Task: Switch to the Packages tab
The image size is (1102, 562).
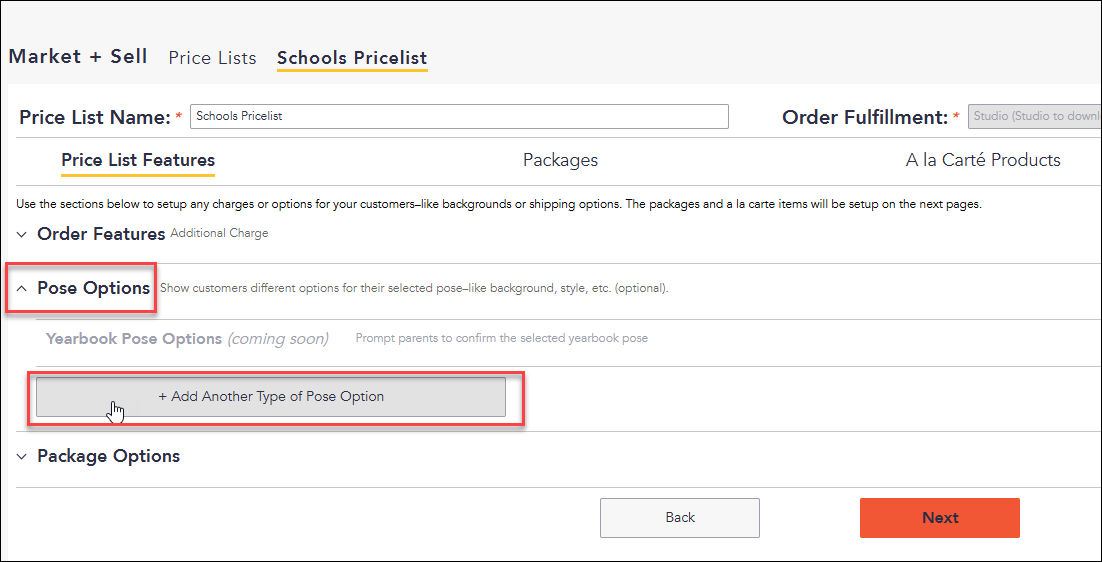Action: (560, 160)
